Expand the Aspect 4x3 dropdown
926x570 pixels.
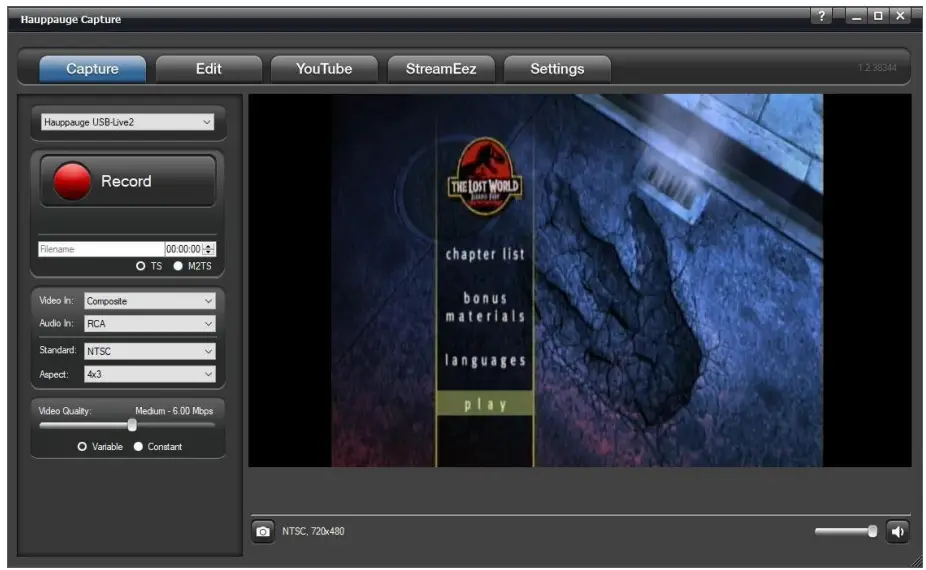(150, 374)
